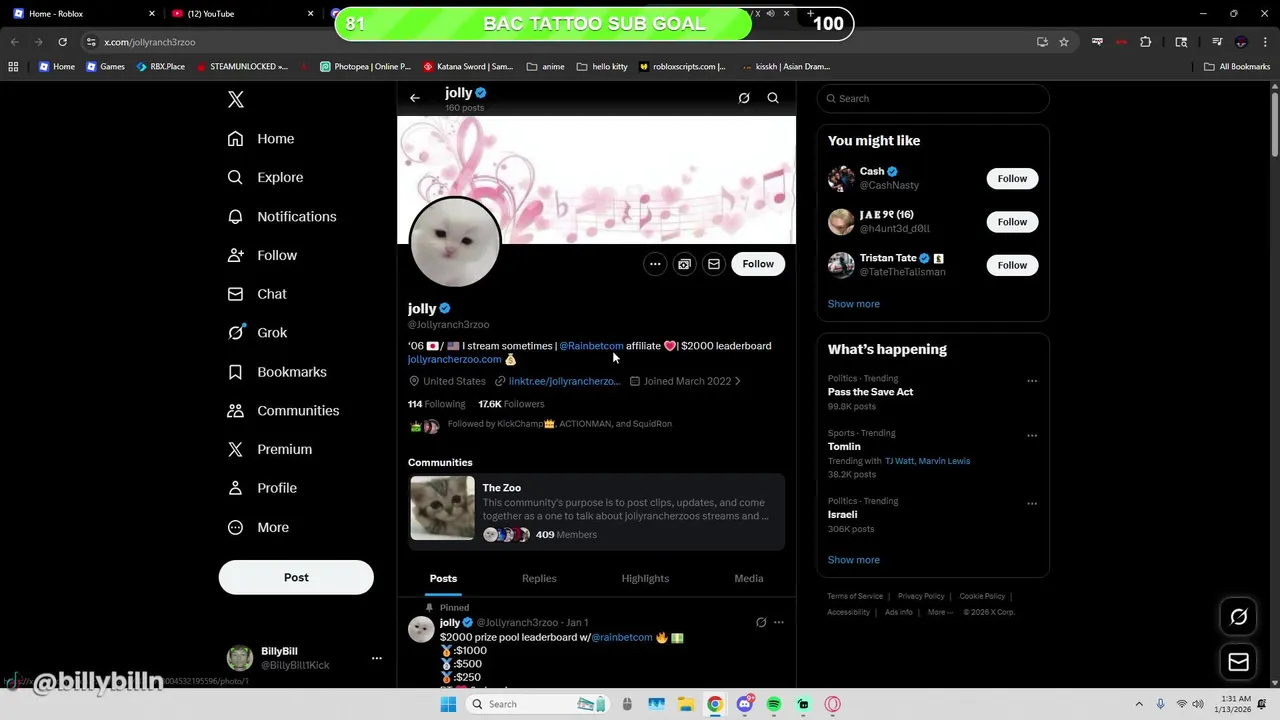This screenshot has width=1280, height=720.
Task: Open jollyrancherzoo.com link
Action: coord(454,359)
